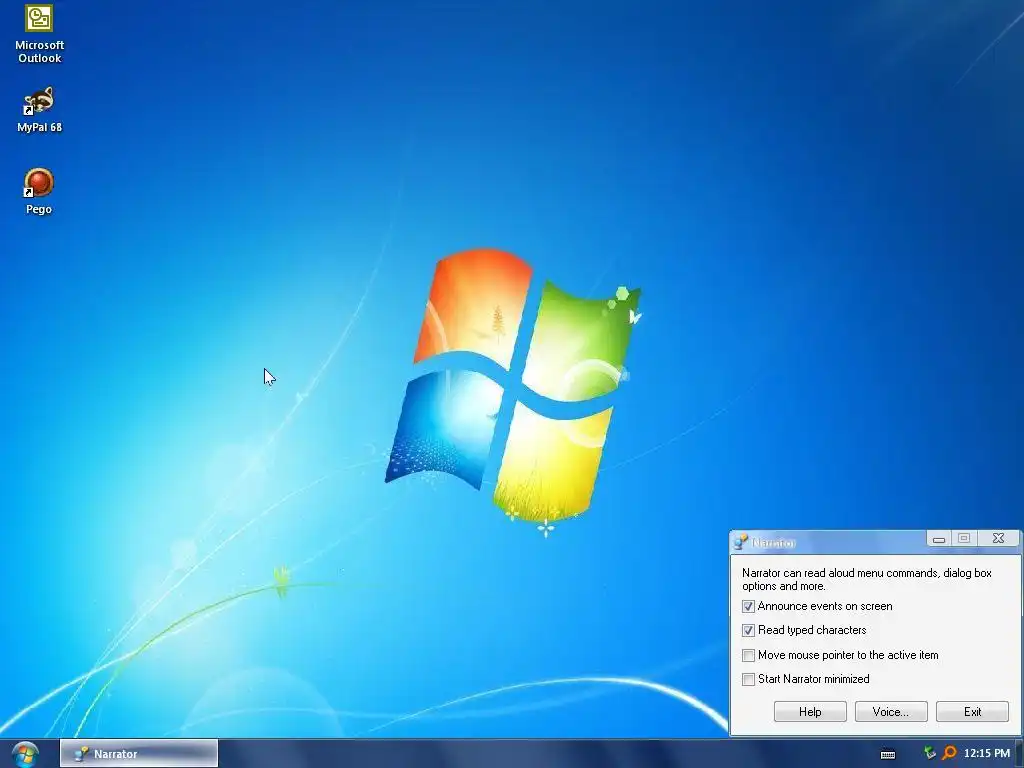Click the Safely Remove Hardware tray icon
1024x768 pixels.
[x=929, y=754]
